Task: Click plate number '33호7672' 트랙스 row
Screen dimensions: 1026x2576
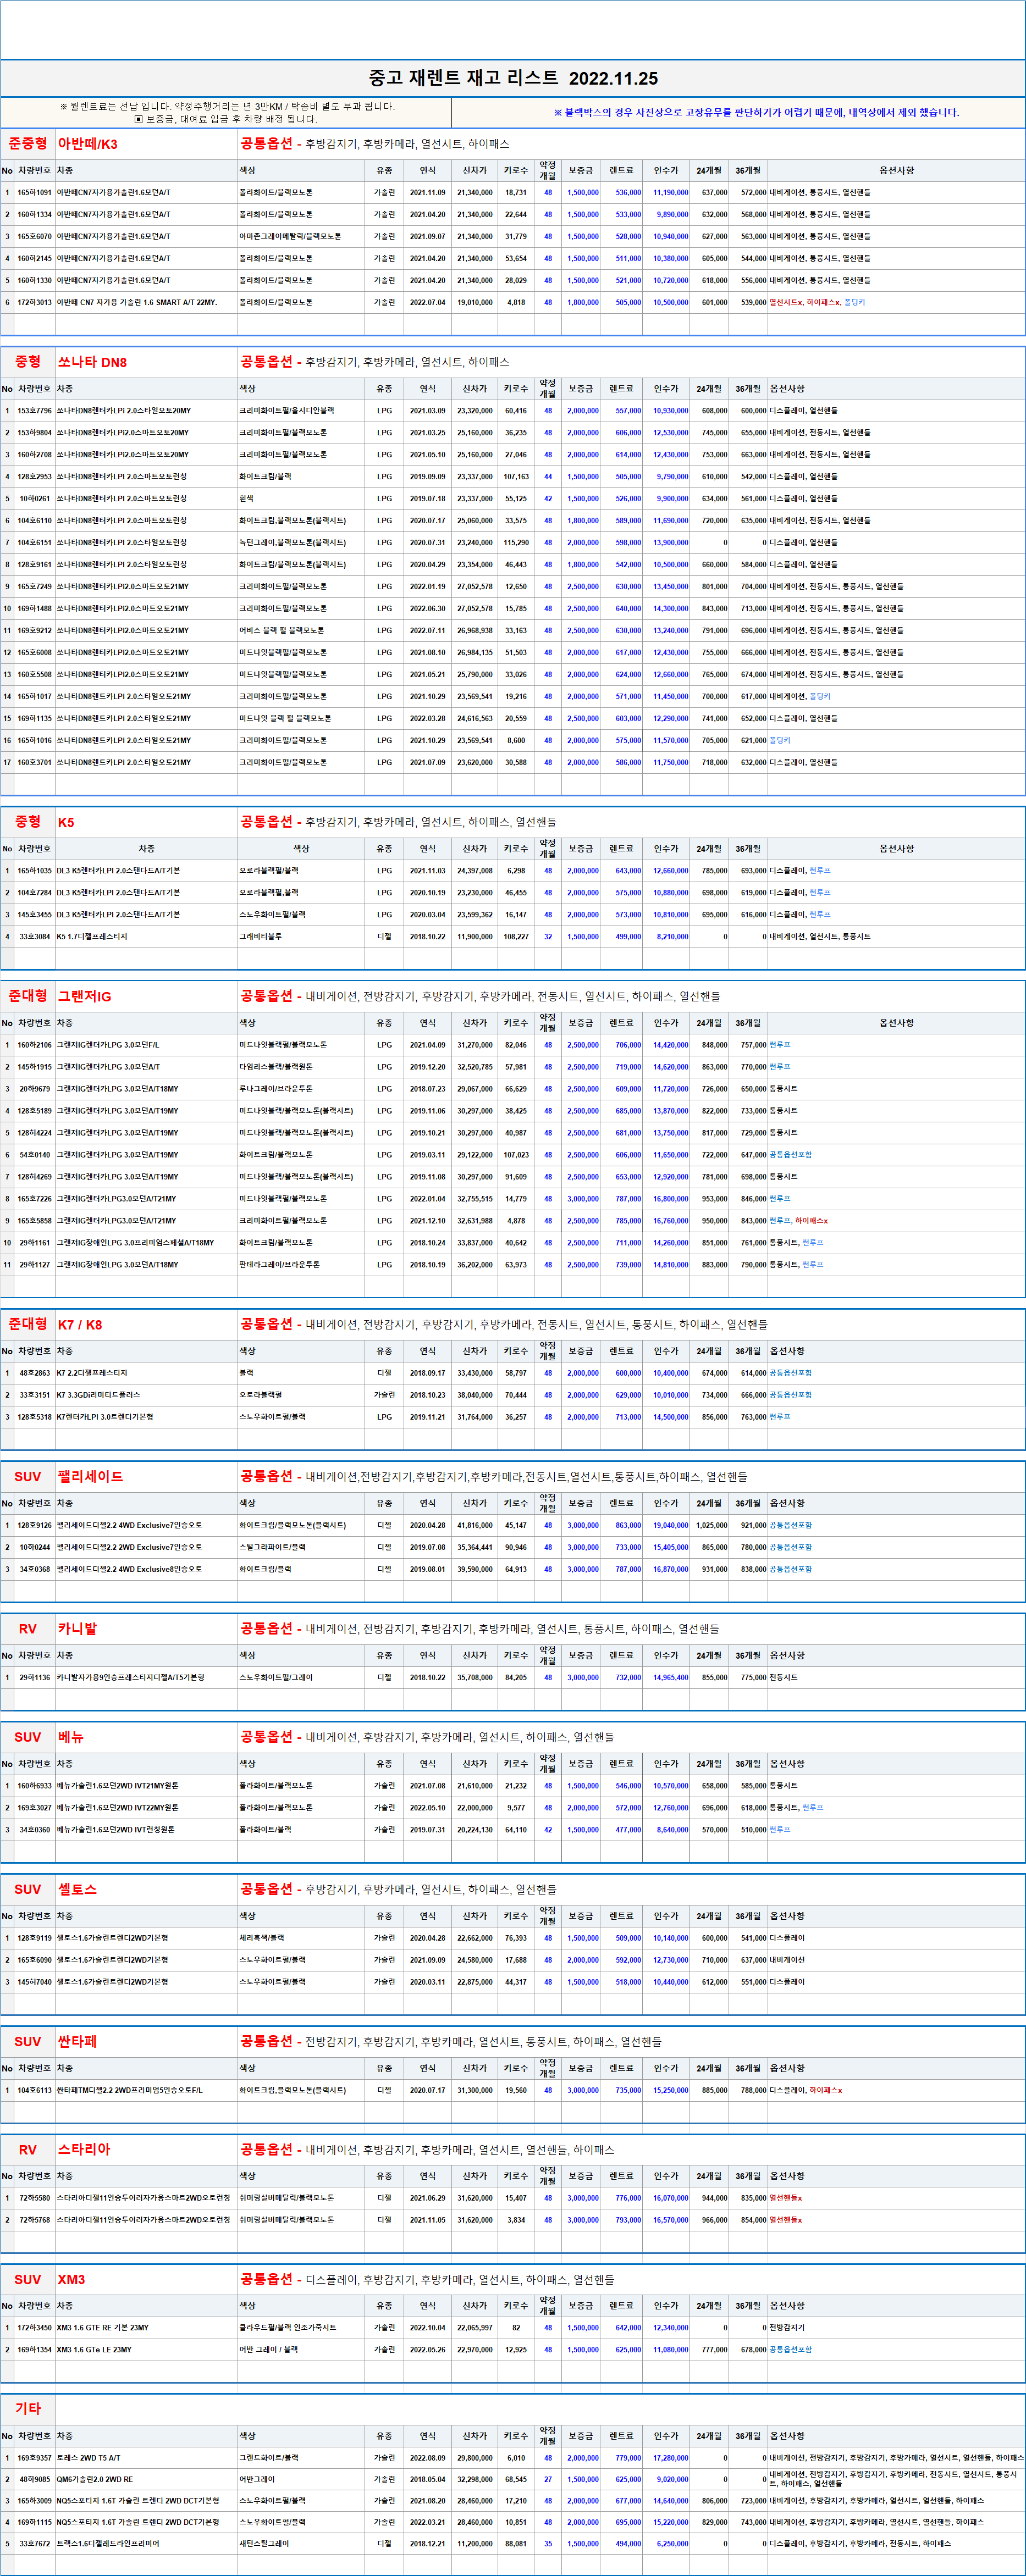Action: 35,2544
